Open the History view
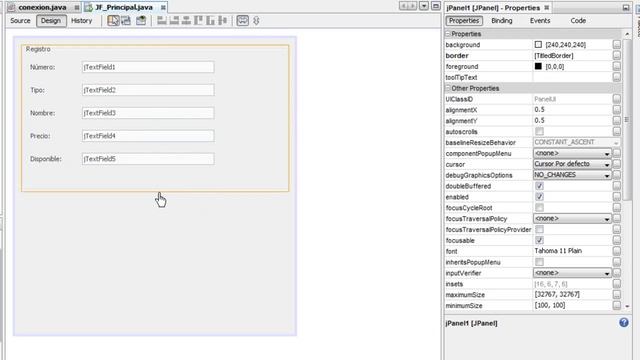Screen dimensions: 640x360 pos(82,20)
